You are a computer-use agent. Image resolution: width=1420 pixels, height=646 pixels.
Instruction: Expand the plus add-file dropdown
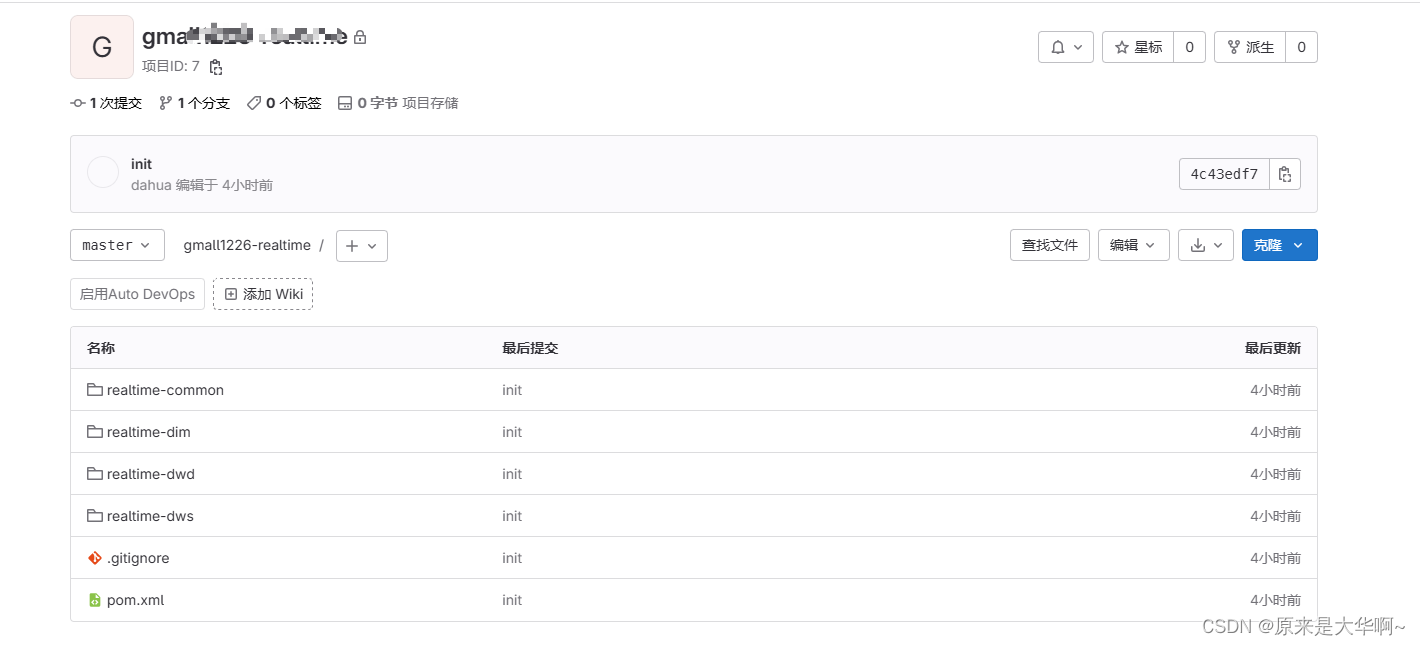[x=361, y=246]
